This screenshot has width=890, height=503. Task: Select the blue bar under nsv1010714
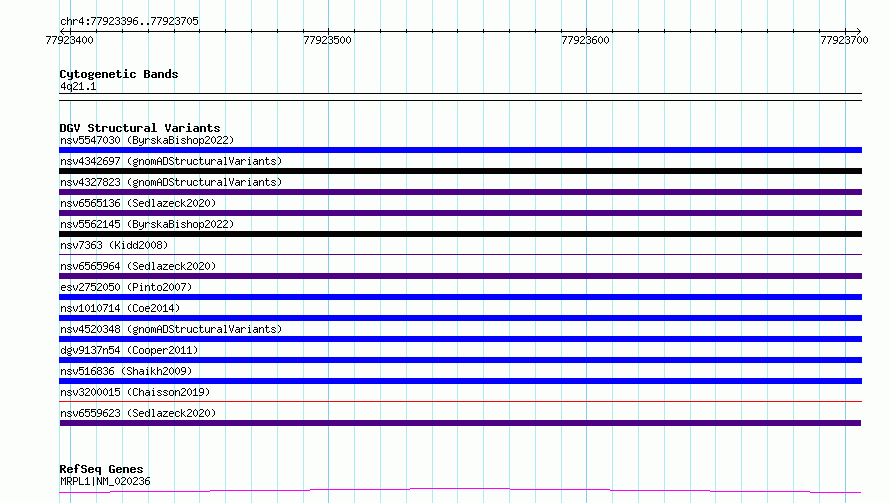tap(460, 318)
